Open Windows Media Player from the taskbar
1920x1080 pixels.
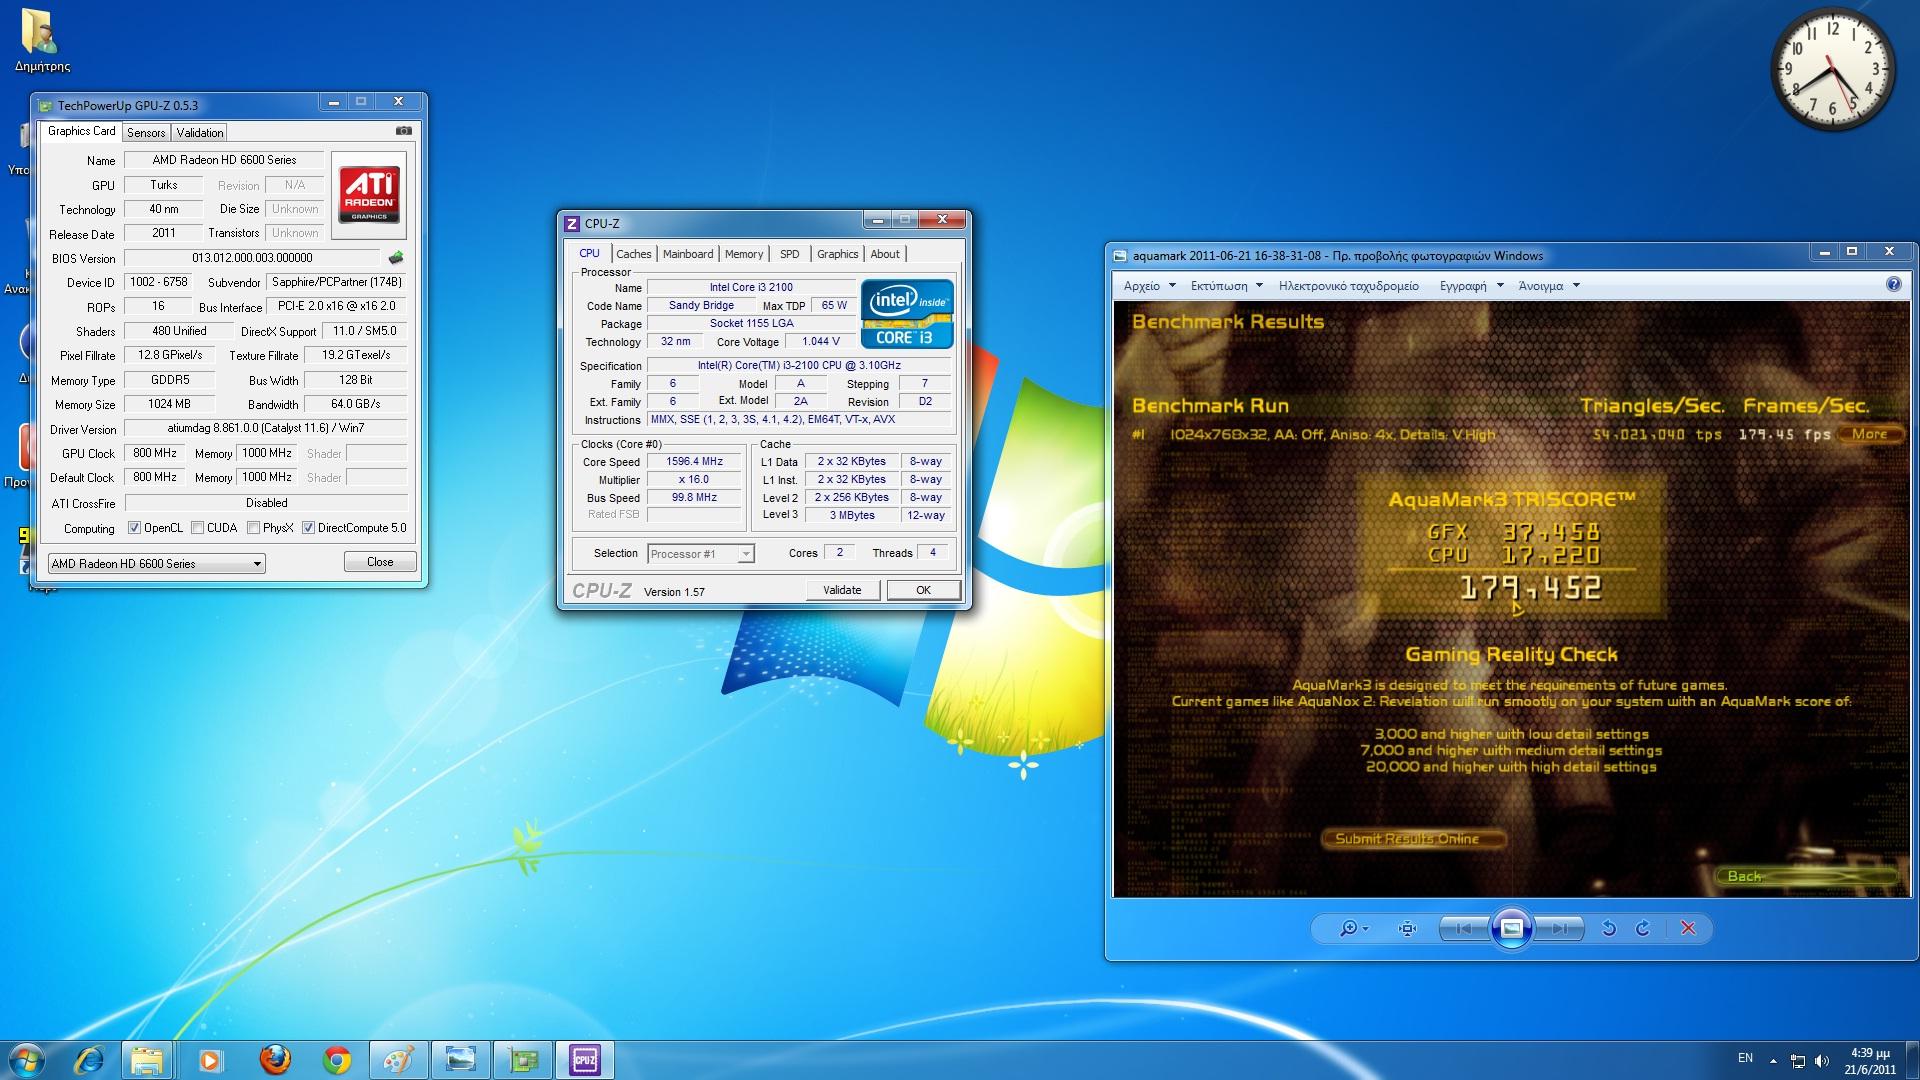(210, 1060)
